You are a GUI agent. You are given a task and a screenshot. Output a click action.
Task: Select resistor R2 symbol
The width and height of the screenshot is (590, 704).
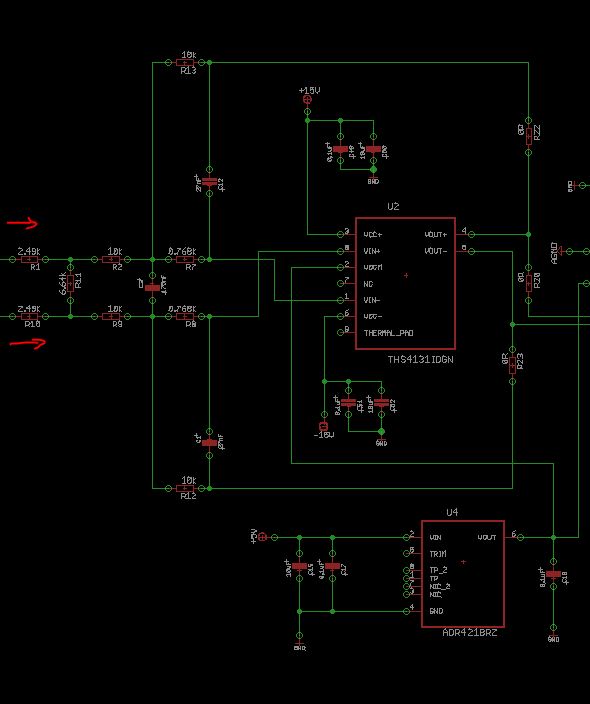(x=111, y=260)
